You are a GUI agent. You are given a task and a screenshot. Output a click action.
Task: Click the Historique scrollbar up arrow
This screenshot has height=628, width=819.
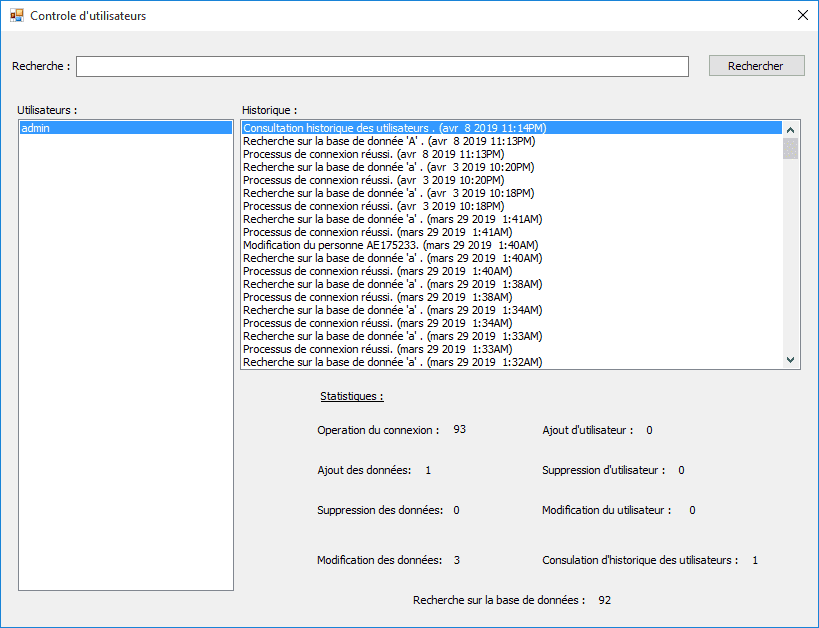[790, 130]
